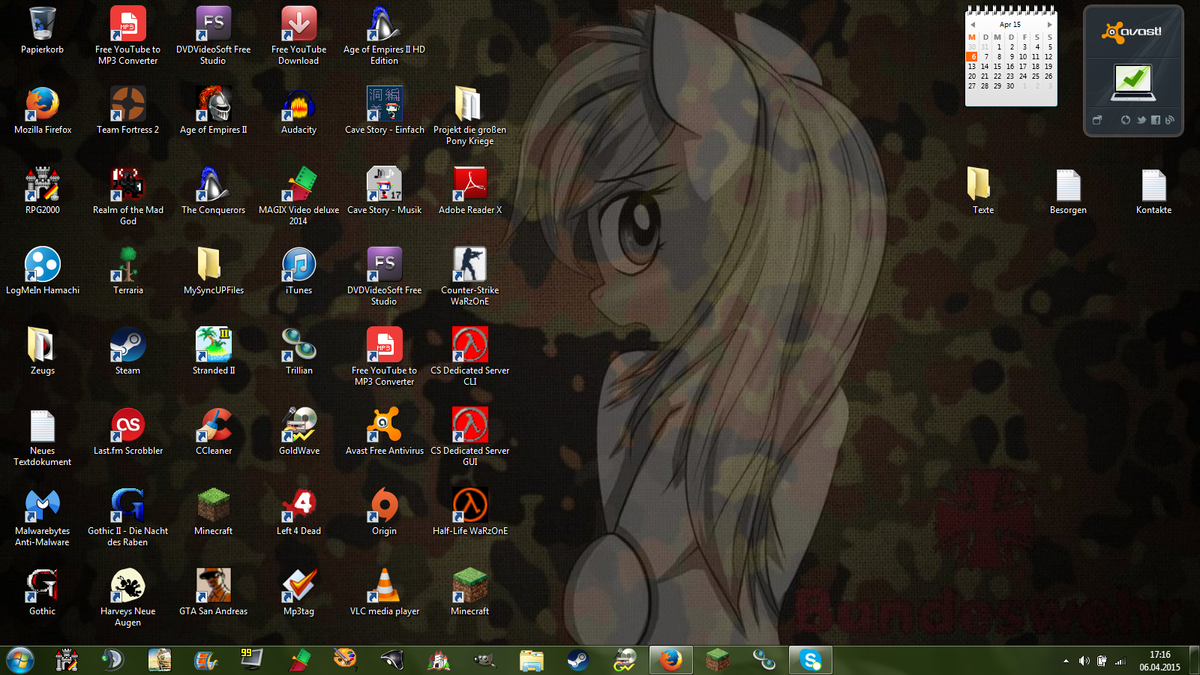Launch GoldWave from desktop
The height and width of the screenshot is (675, 1200).
pyautogui.click(x=299, y=432)
